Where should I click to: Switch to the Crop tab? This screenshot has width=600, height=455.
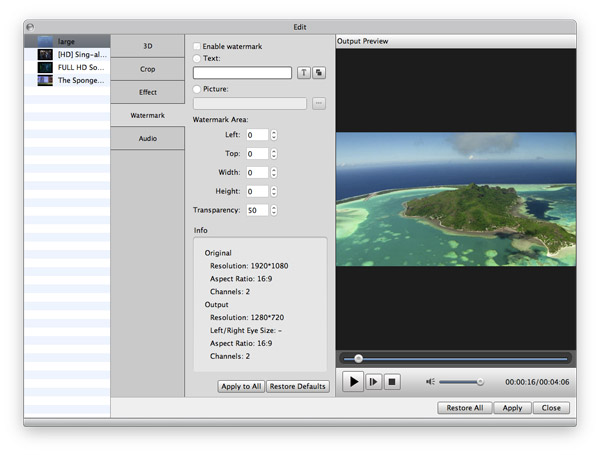pyautogui.click(x=148, y=69)
